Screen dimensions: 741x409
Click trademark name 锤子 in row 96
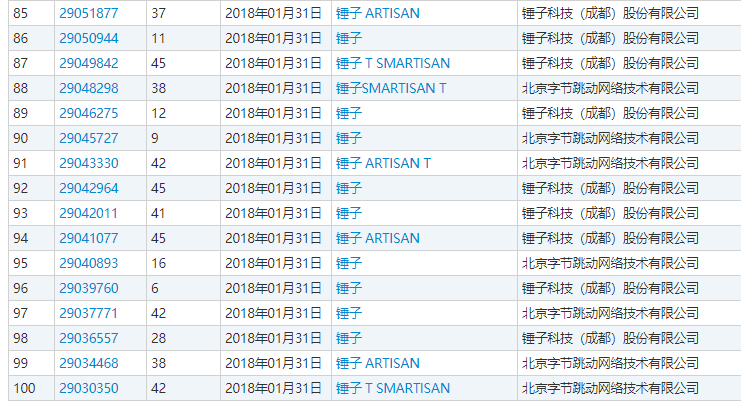click(349, 288)
